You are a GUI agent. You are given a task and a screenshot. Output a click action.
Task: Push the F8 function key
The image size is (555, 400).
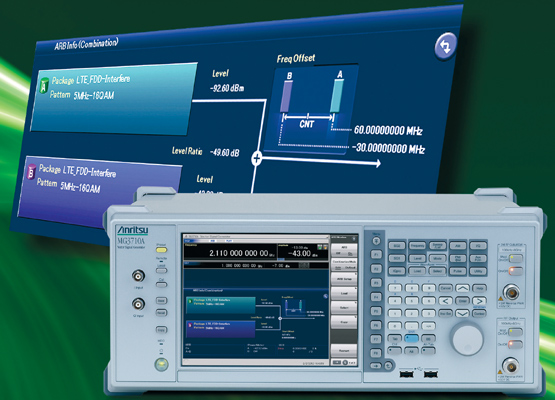tap(376, 353)
